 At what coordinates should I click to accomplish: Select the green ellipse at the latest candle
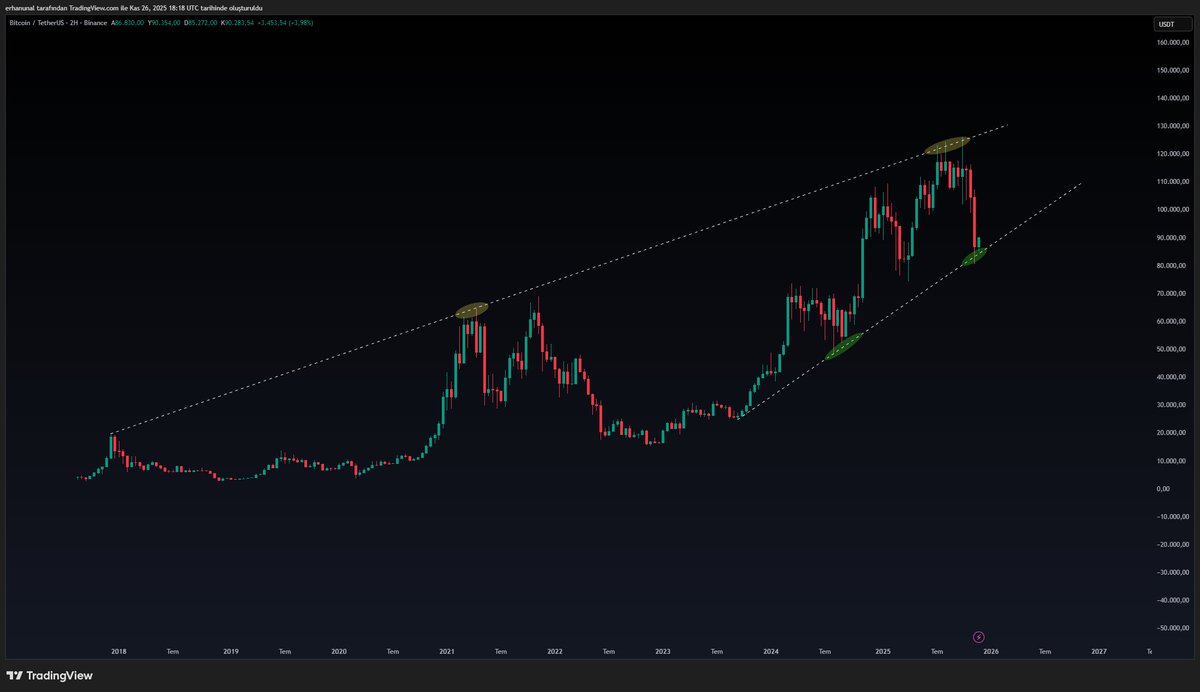[x=975, y=256]
